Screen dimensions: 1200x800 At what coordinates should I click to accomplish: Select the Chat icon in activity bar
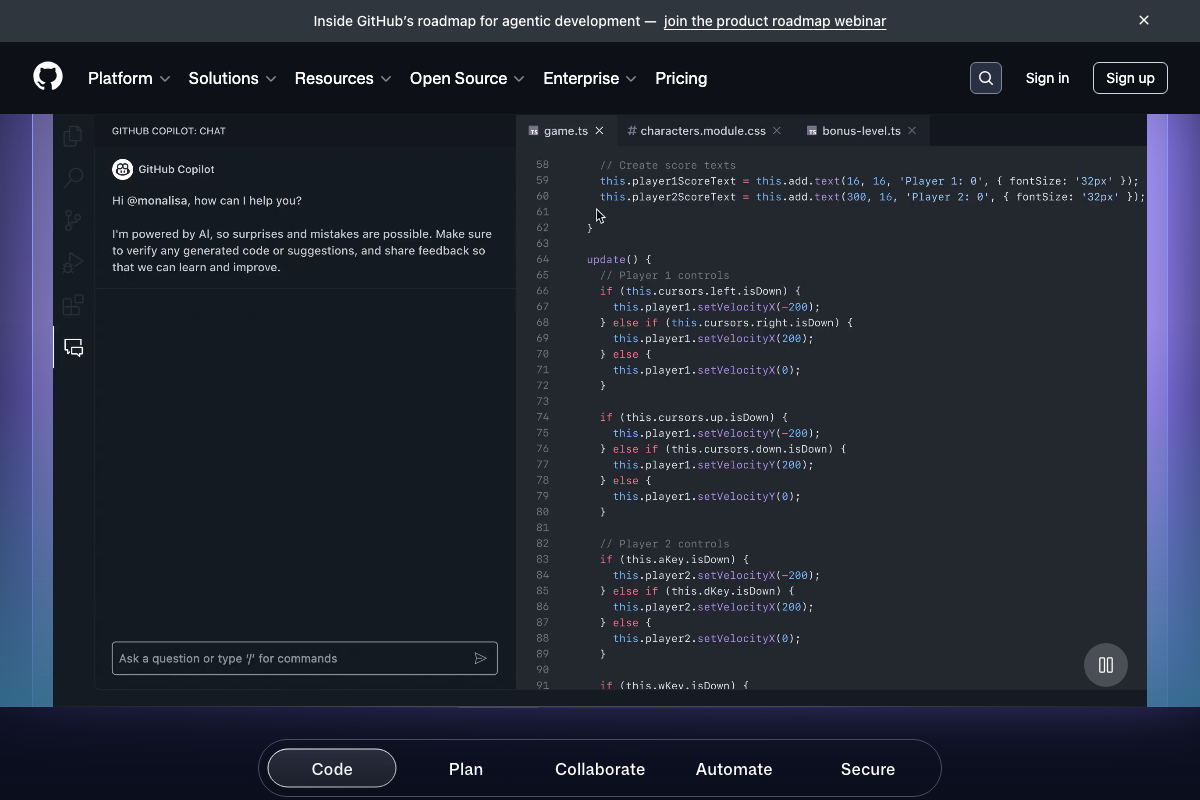(73, 348)
